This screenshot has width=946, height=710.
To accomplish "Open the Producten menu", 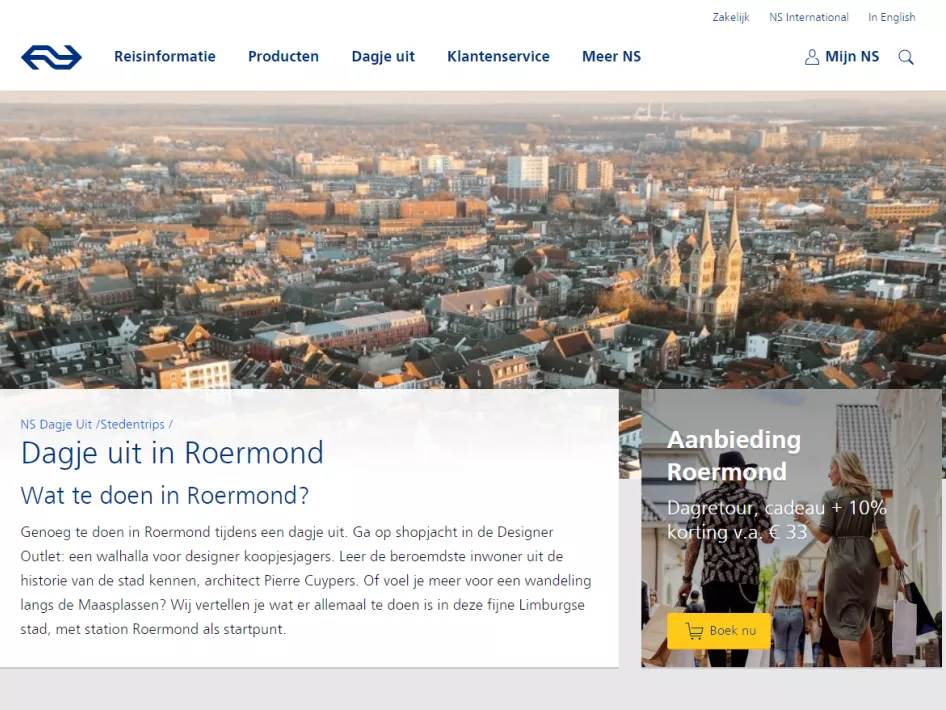I will tap(283, 57).
